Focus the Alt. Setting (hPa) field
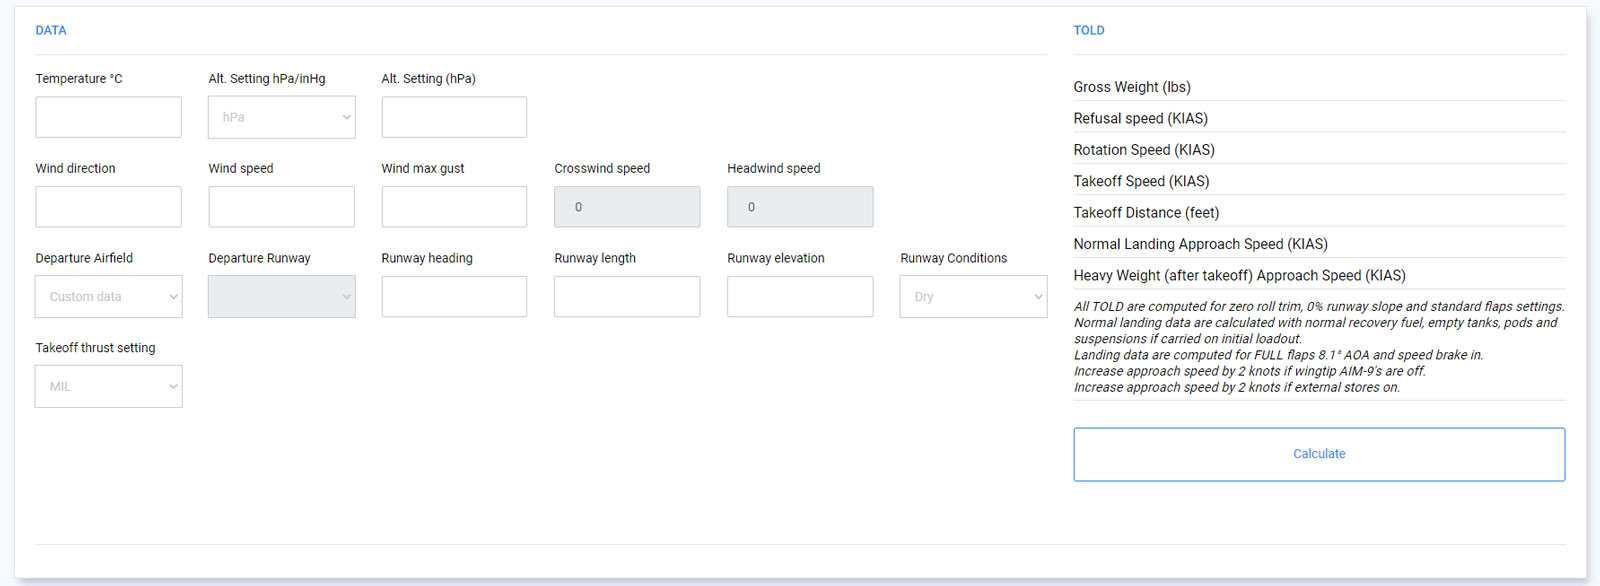The height and width of the screenshot is (586, 1600). point(454,117)
